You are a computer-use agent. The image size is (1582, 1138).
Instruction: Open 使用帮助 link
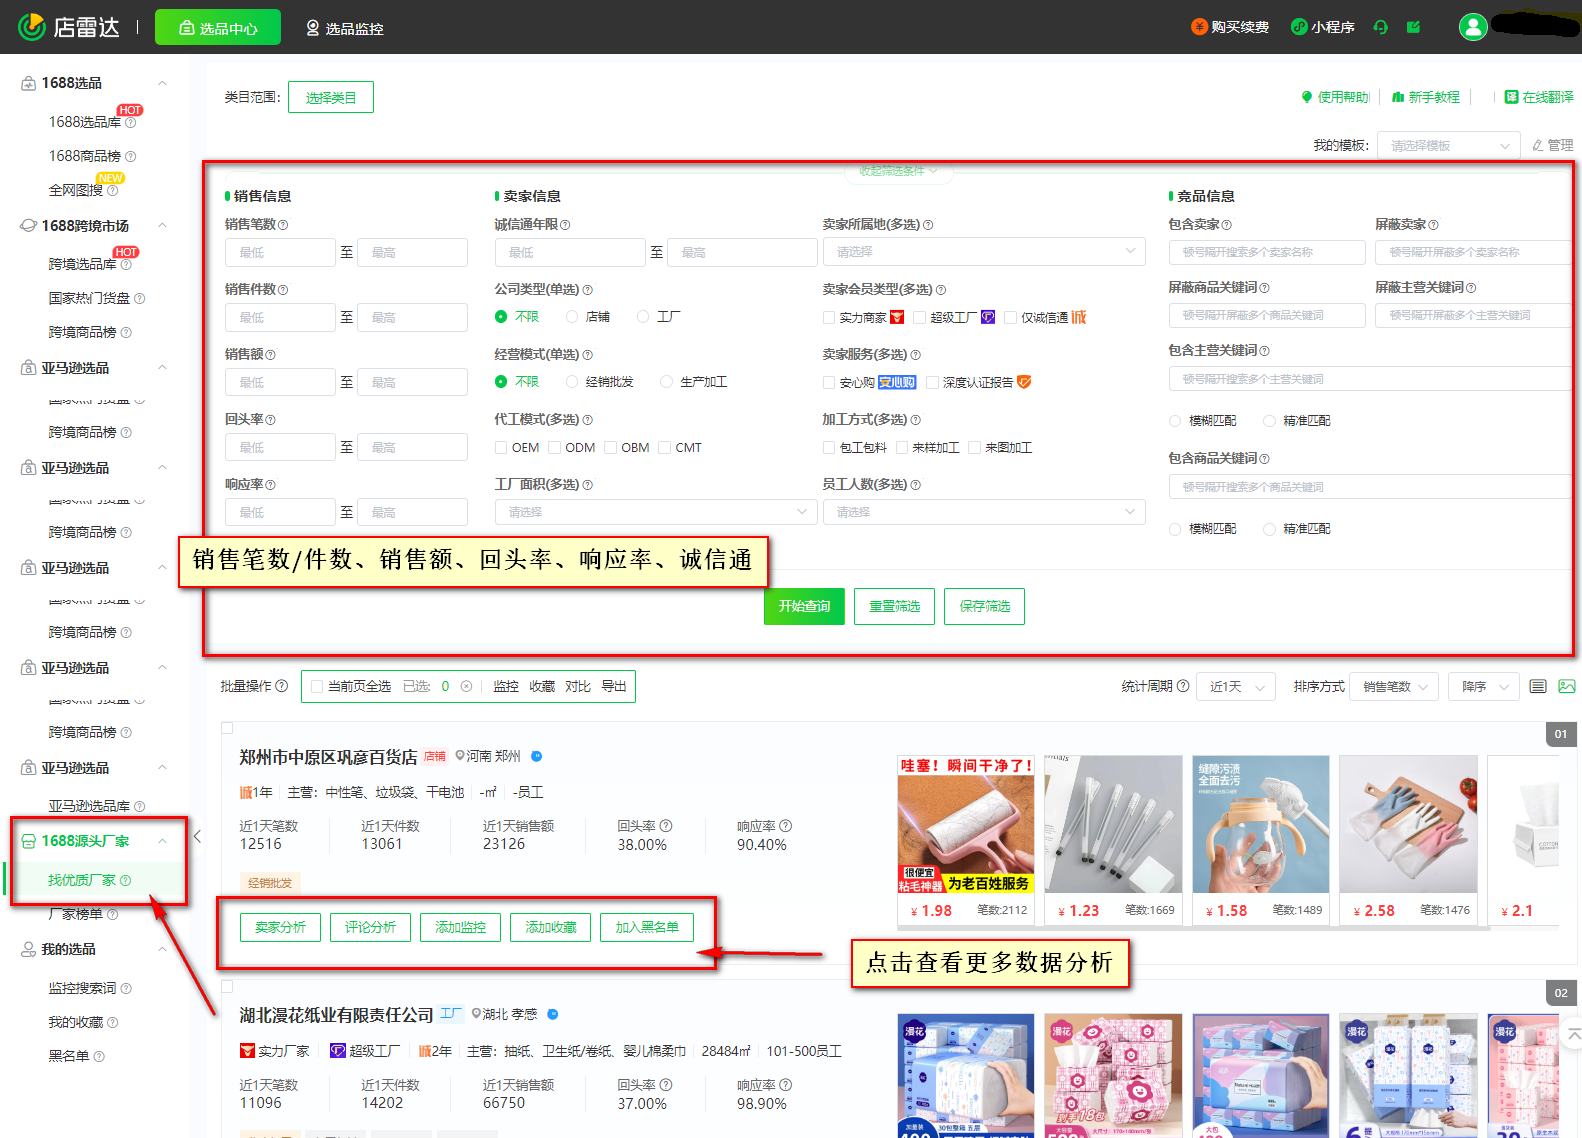pos(1334,97)
